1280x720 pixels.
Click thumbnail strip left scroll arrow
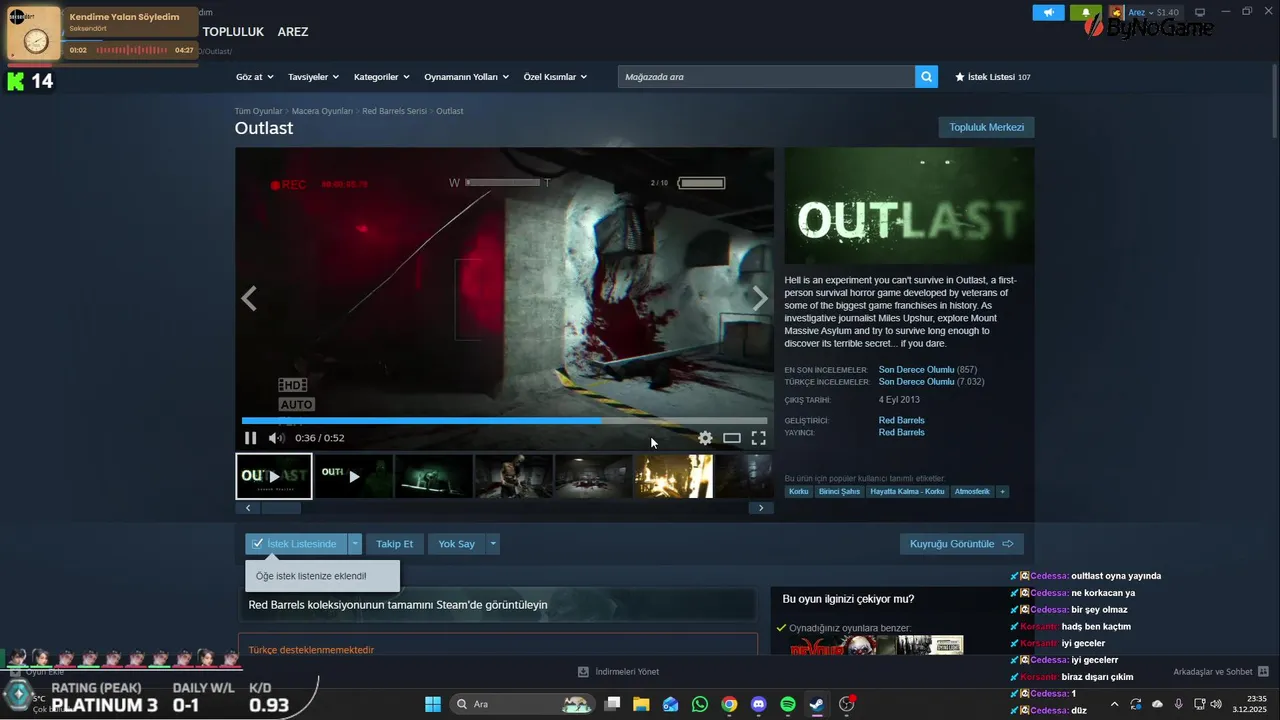[x=248, y=508]
